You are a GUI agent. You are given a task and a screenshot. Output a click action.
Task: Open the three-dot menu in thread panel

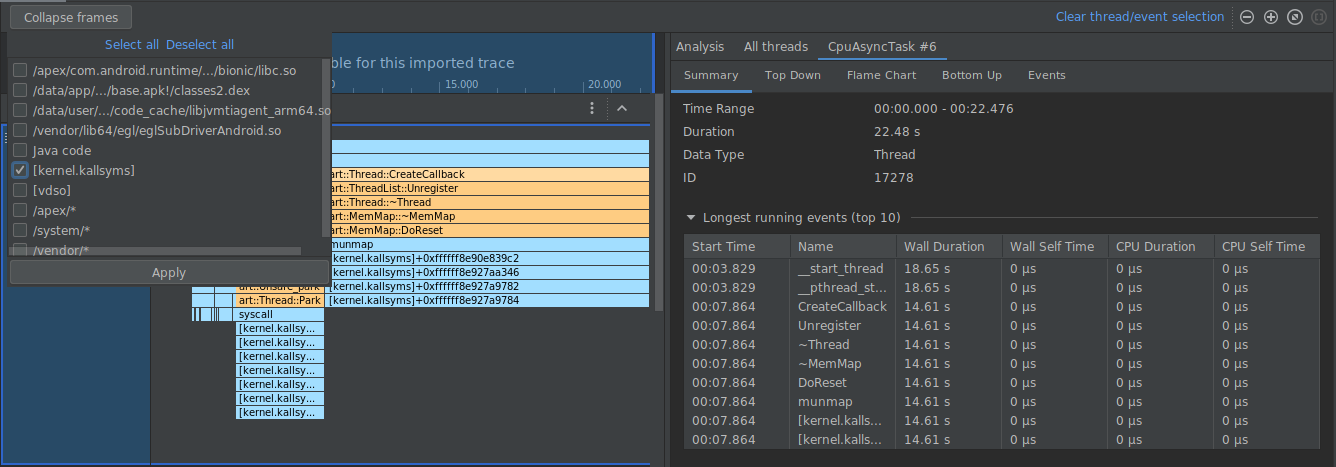592,108
